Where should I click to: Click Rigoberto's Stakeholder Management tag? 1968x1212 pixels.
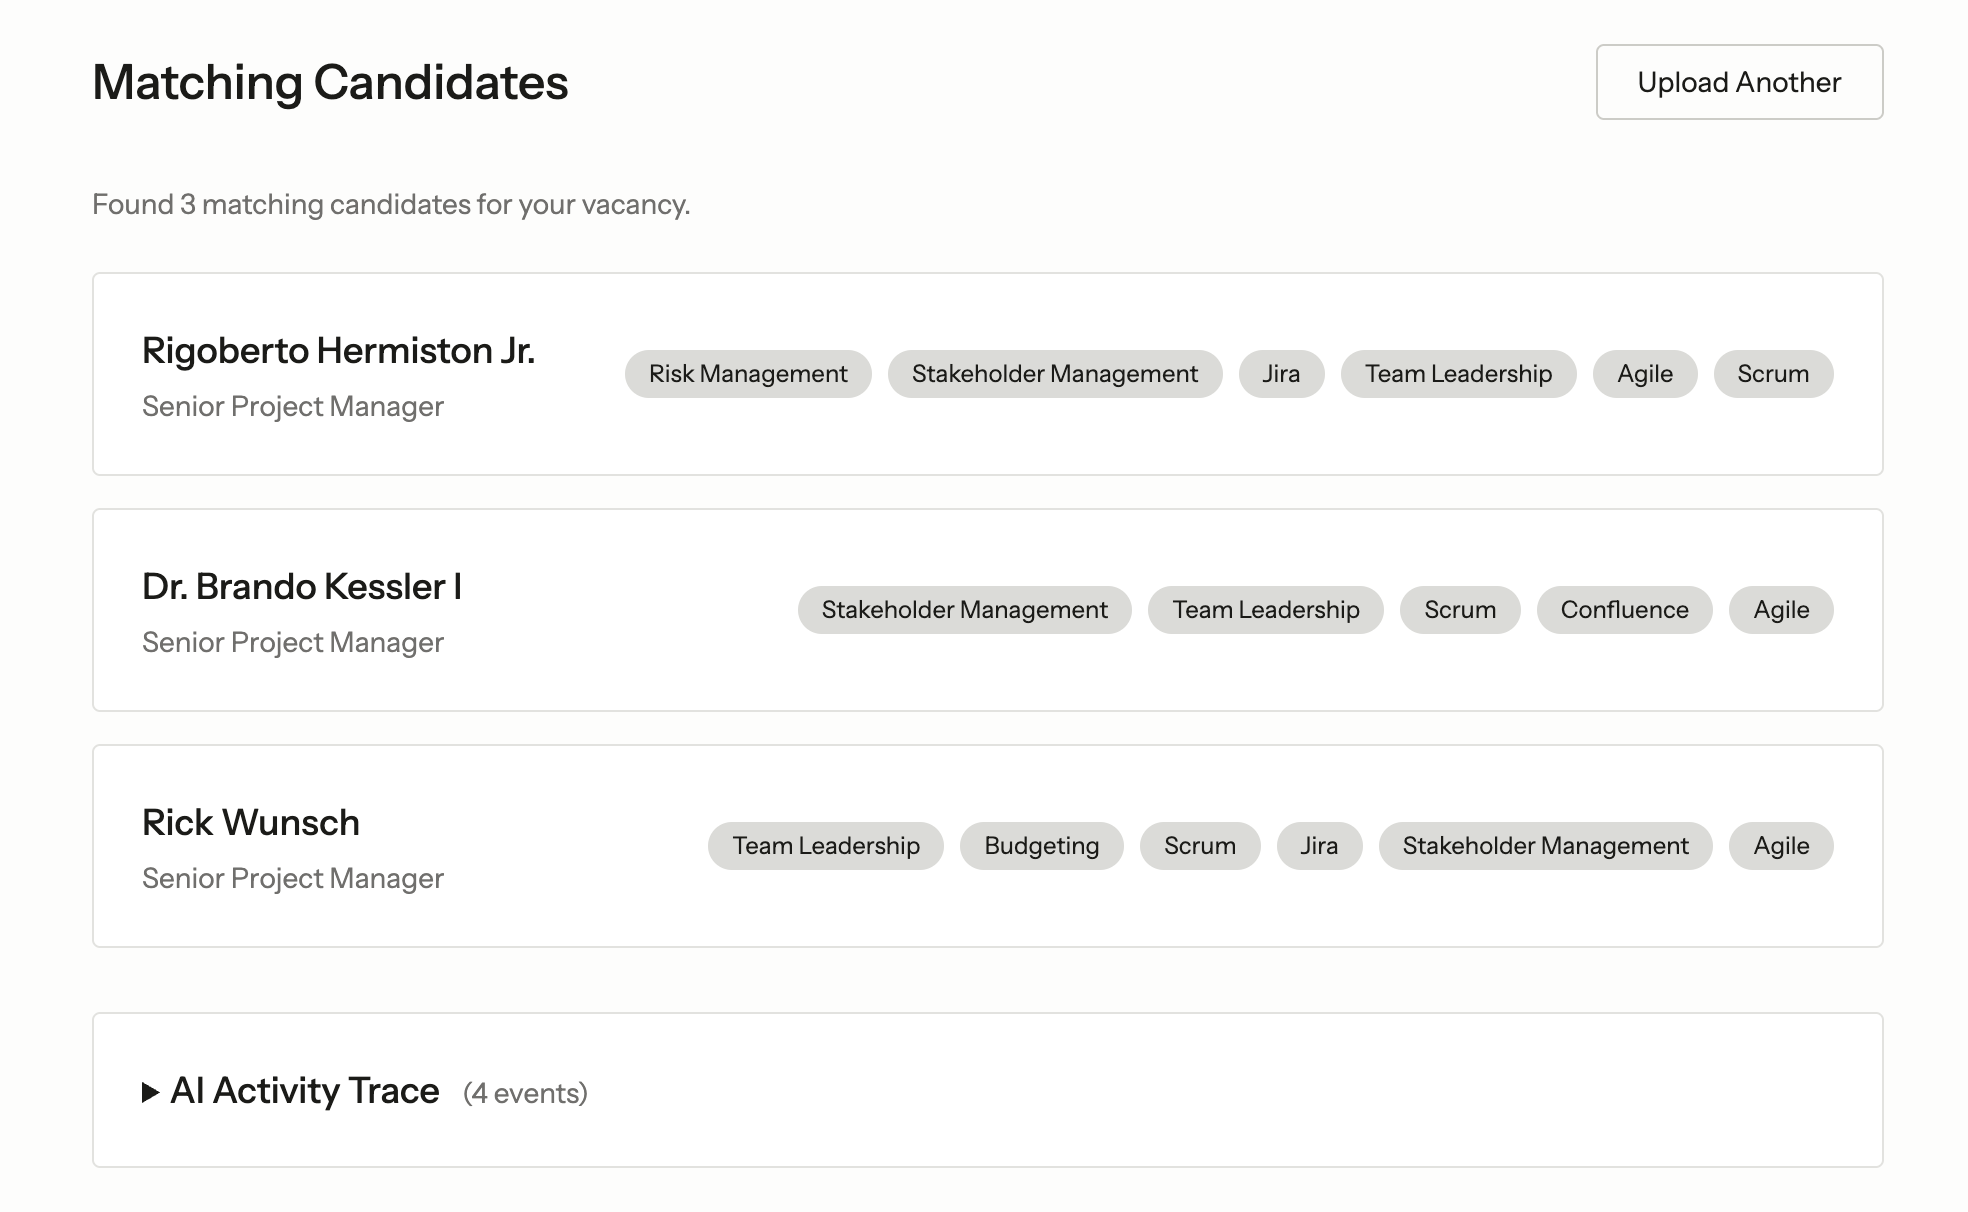point(1055,374)
